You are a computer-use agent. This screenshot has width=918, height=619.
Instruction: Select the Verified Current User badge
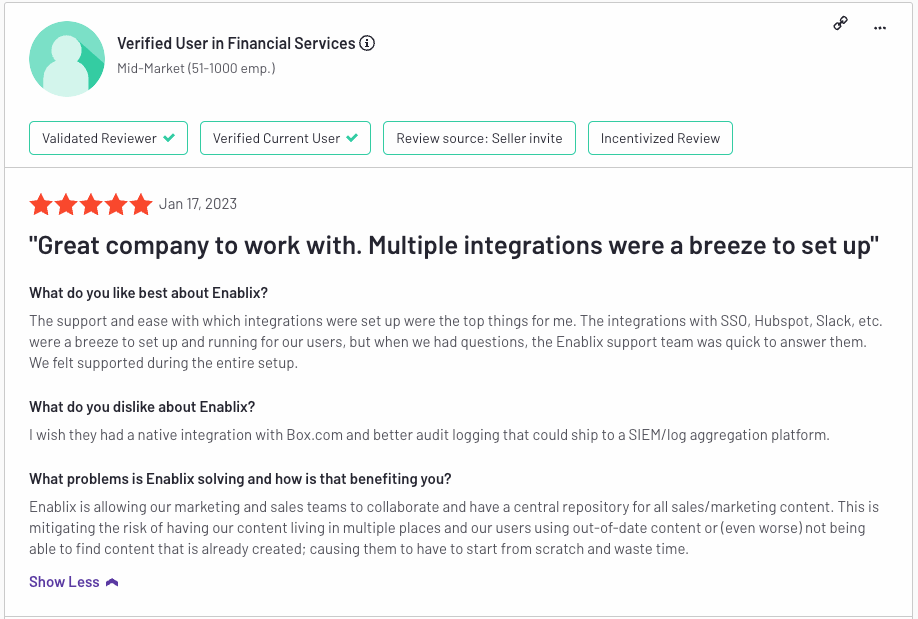click(285, 138)
